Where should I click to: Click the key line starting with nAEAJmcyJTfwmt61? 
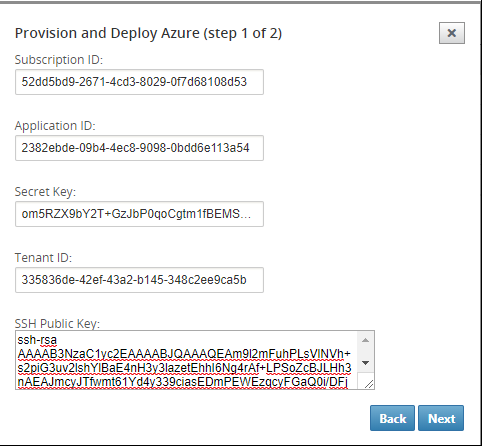click(183, 382)
